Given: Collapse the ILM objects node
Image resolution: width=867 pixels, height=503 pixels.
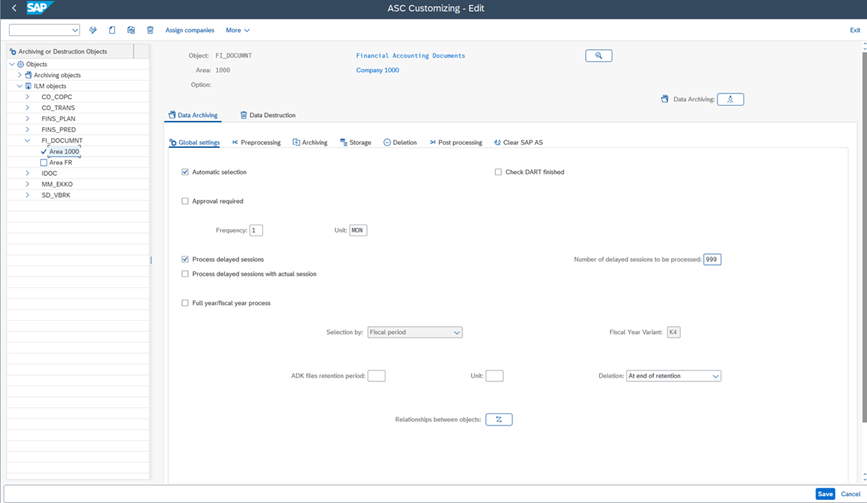Looking at the screenshot, I should click(19, 86).
